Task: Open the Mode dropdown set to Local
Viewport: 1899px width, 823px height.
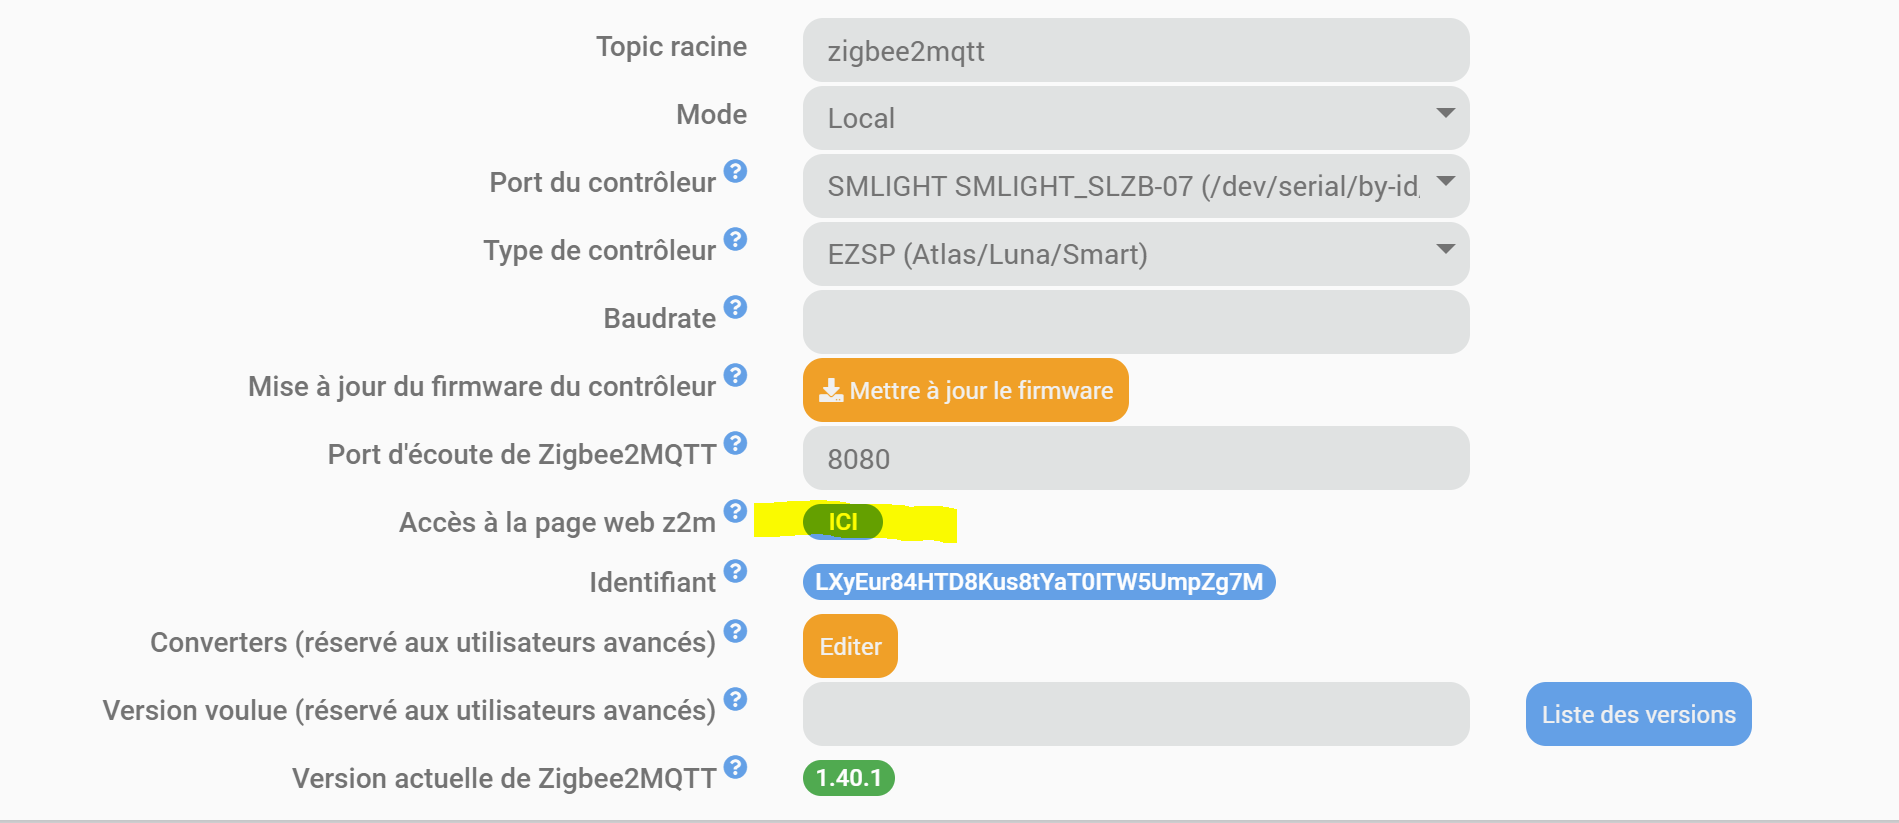Action: pos(1135,118)
